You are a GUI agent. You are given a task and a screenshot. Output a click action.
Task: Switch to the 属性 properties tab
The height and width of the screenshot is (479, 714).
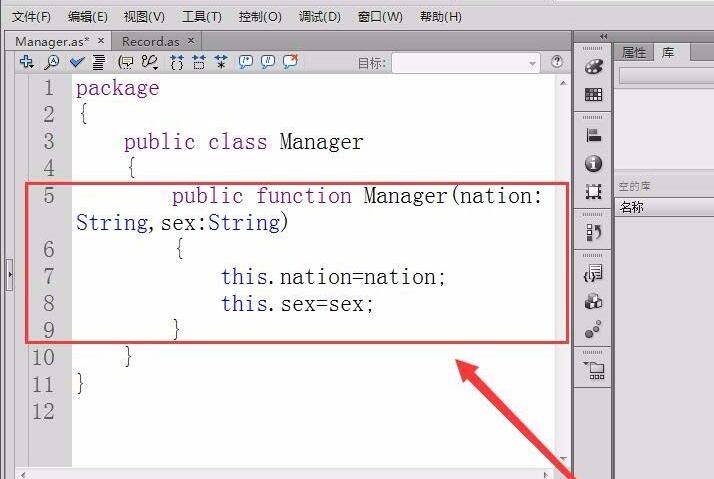click(x=634, y=52)
